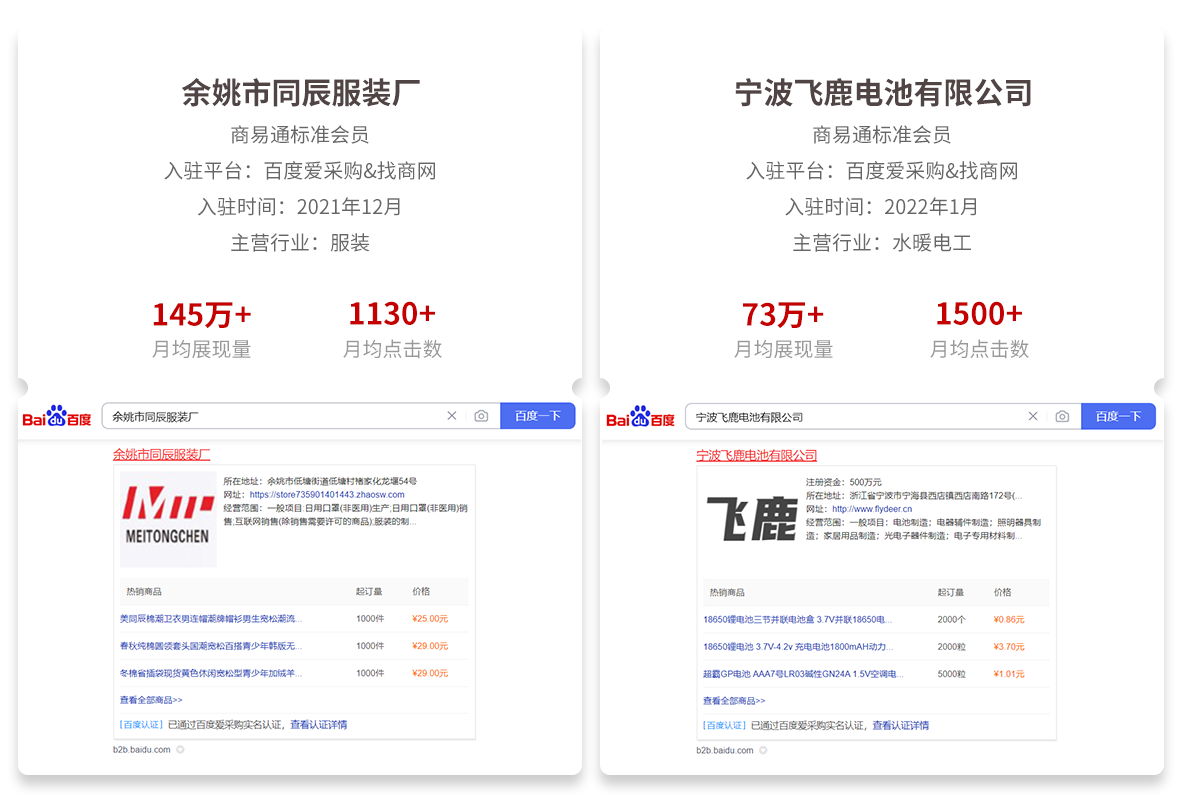Viewport: 1200px width, 800px height.
Task: Click the 飞鹿 company logo thumbnail
Action: [x=751, y=517]
